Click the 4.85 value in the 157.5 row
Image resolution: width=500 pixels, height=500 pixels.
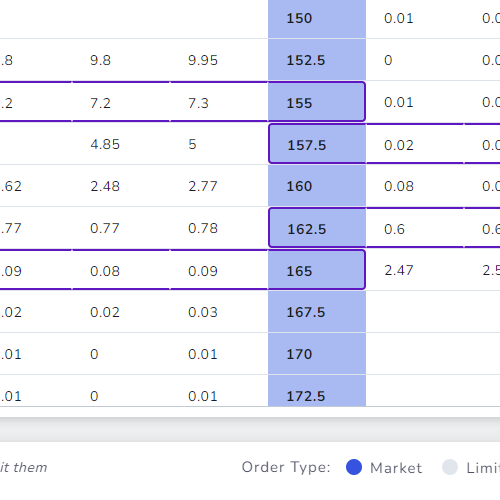point(105,144)
